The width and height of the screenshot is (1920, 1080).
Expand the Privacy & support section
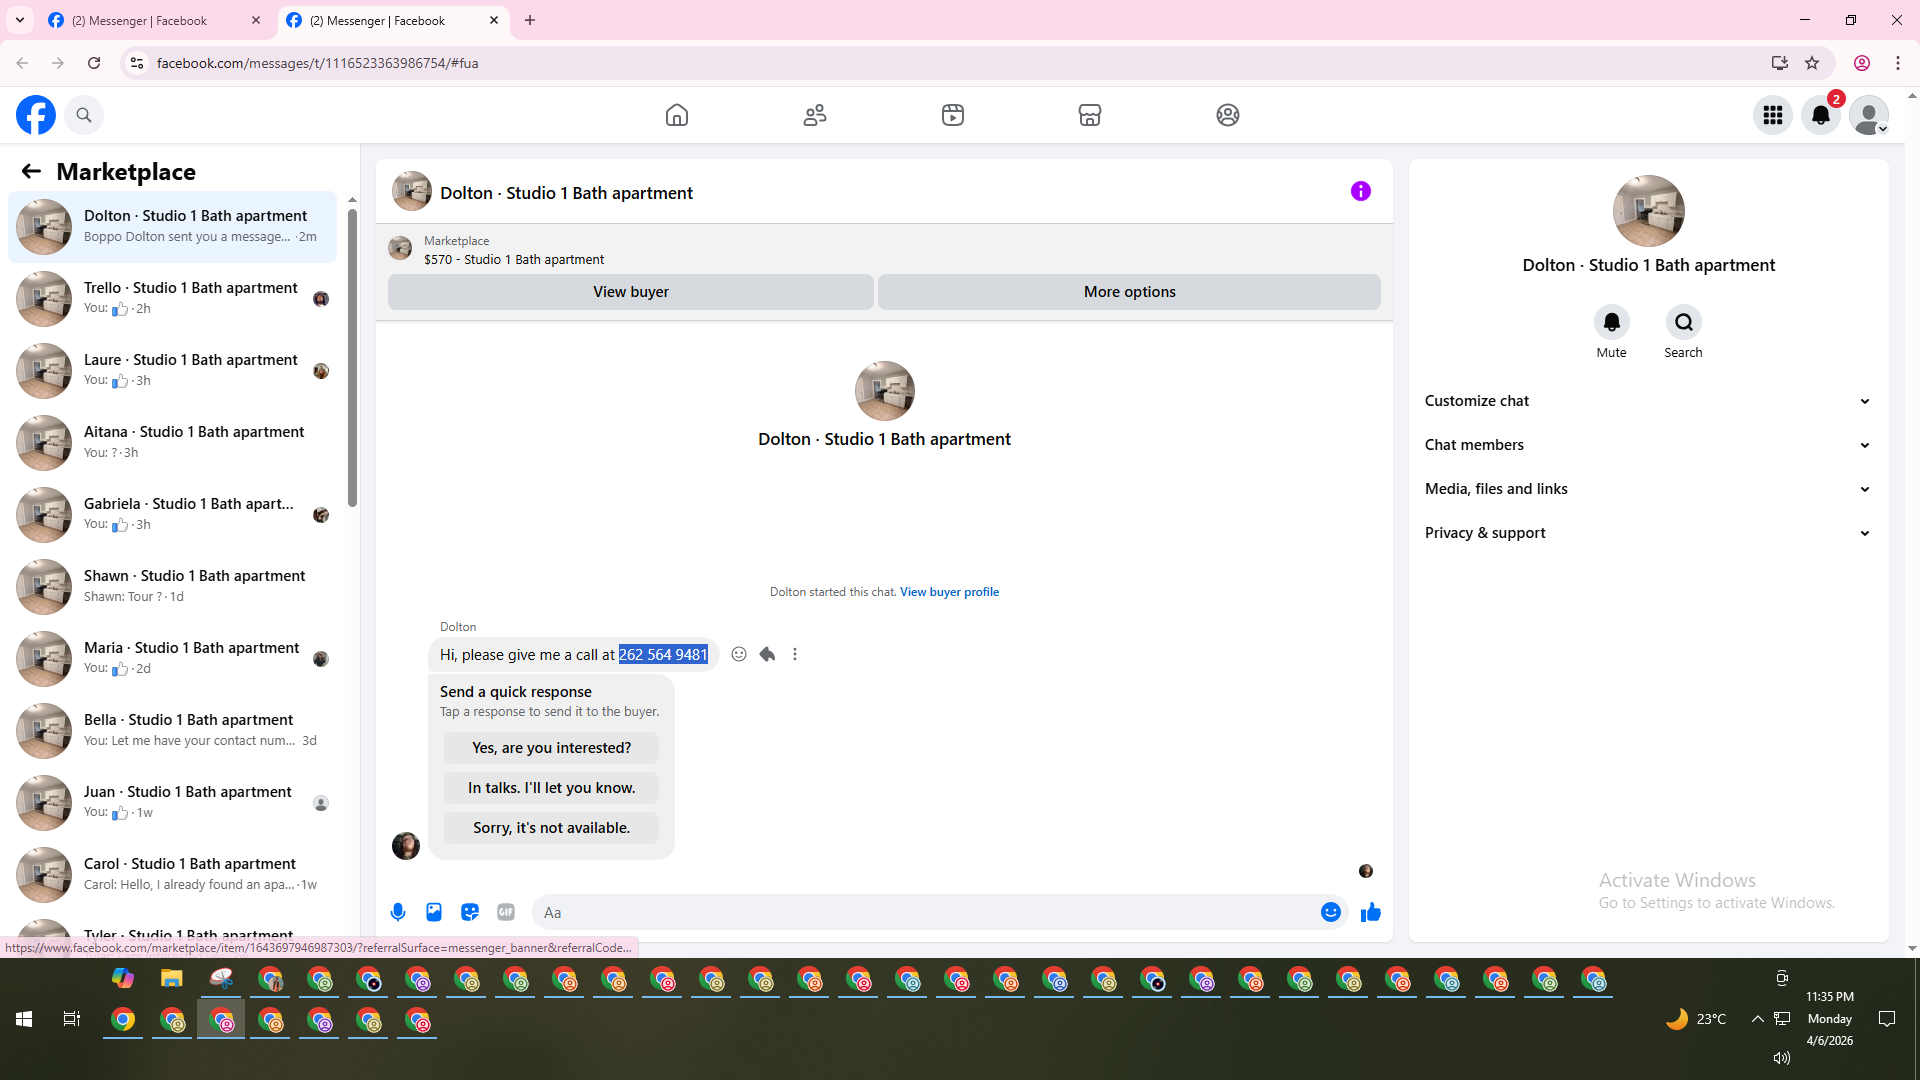point(1648,533)
